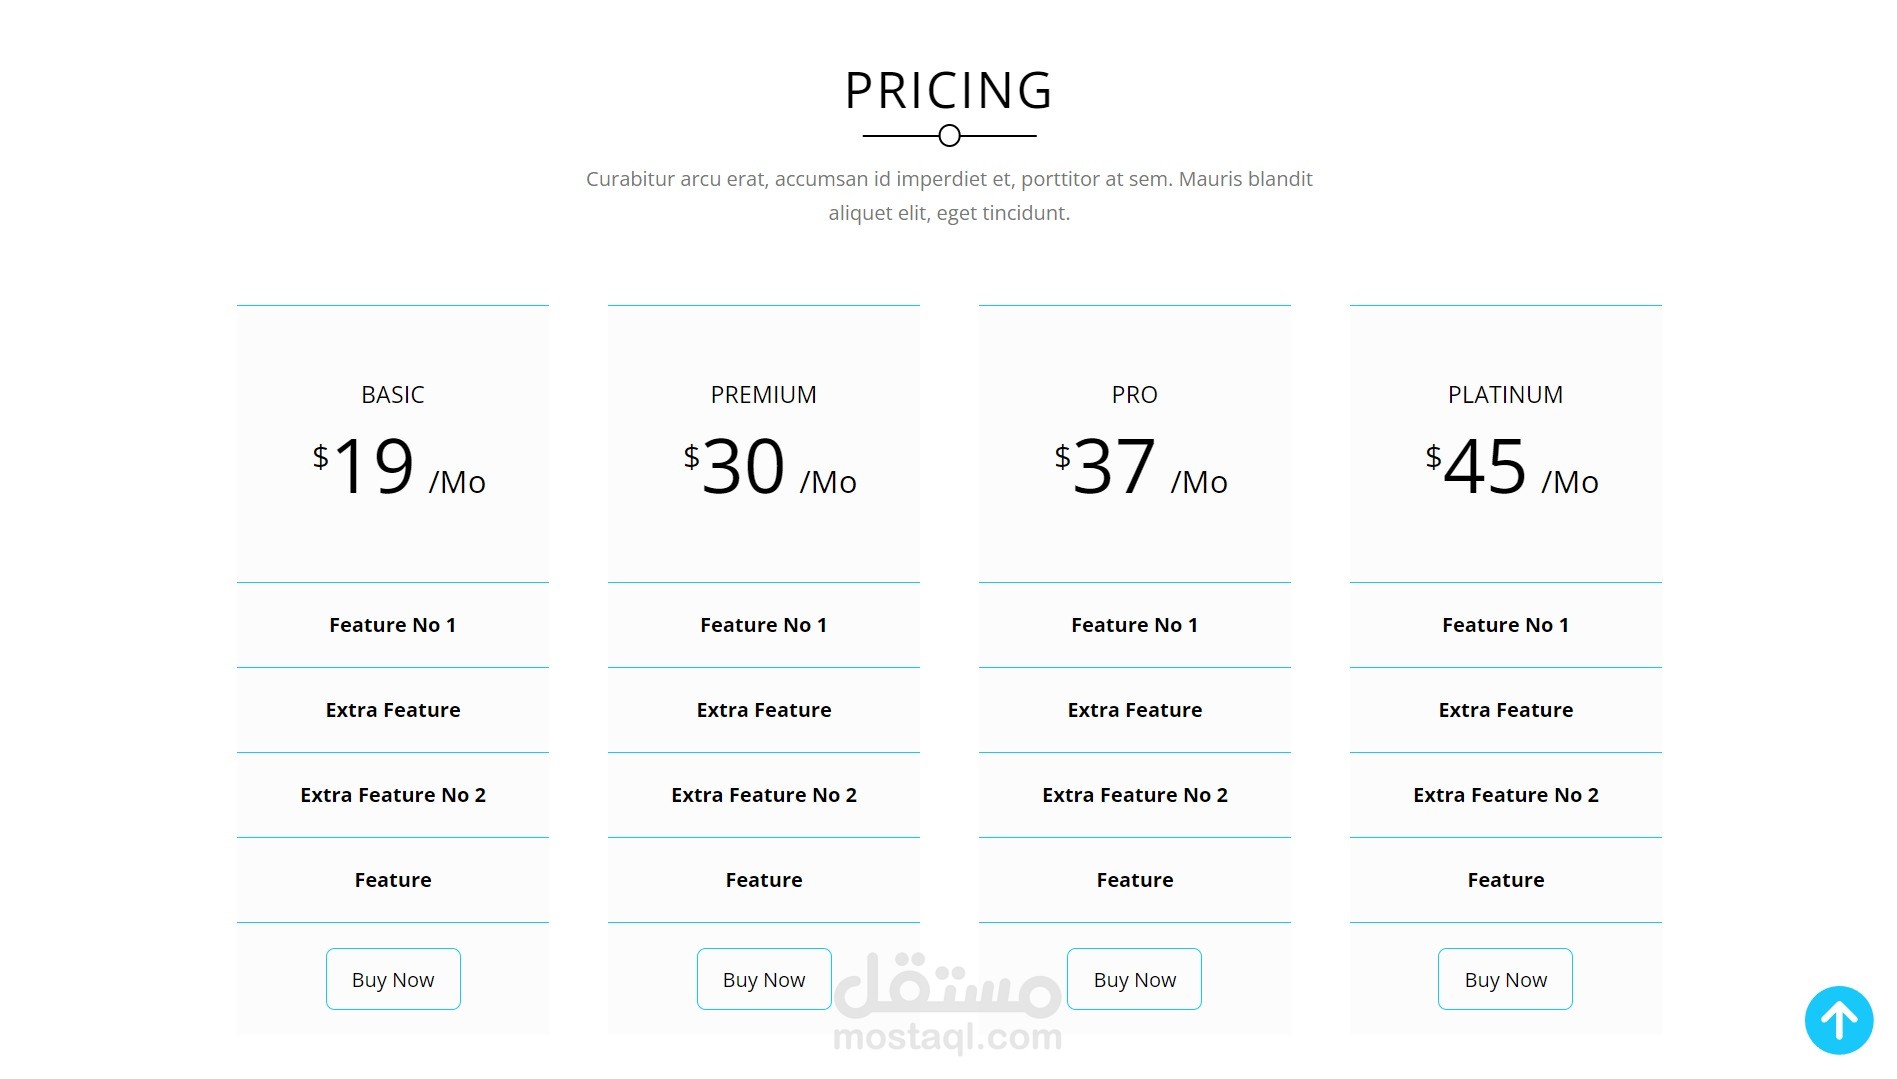The image size is (1897, 1079).
Task: Select the PREMIUM plan title
Action: click(764, 395)
